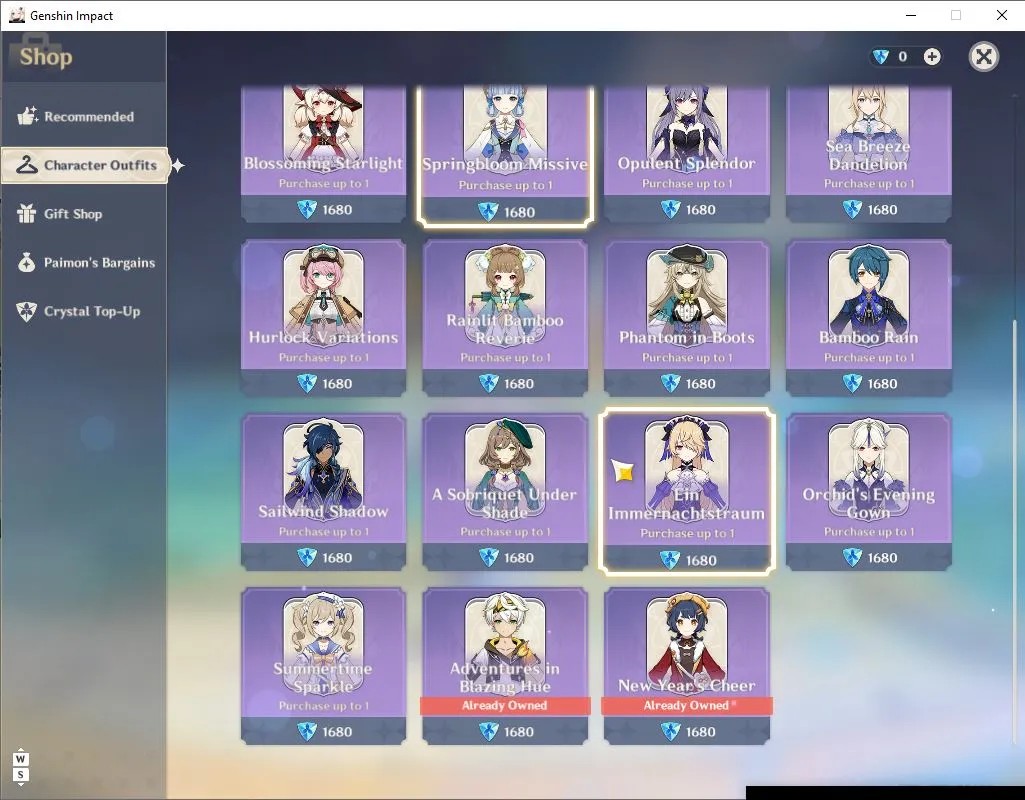1025x800 pixels.
Task: Select the Adventures in Blazing Hue card
Action: point(505,665)
